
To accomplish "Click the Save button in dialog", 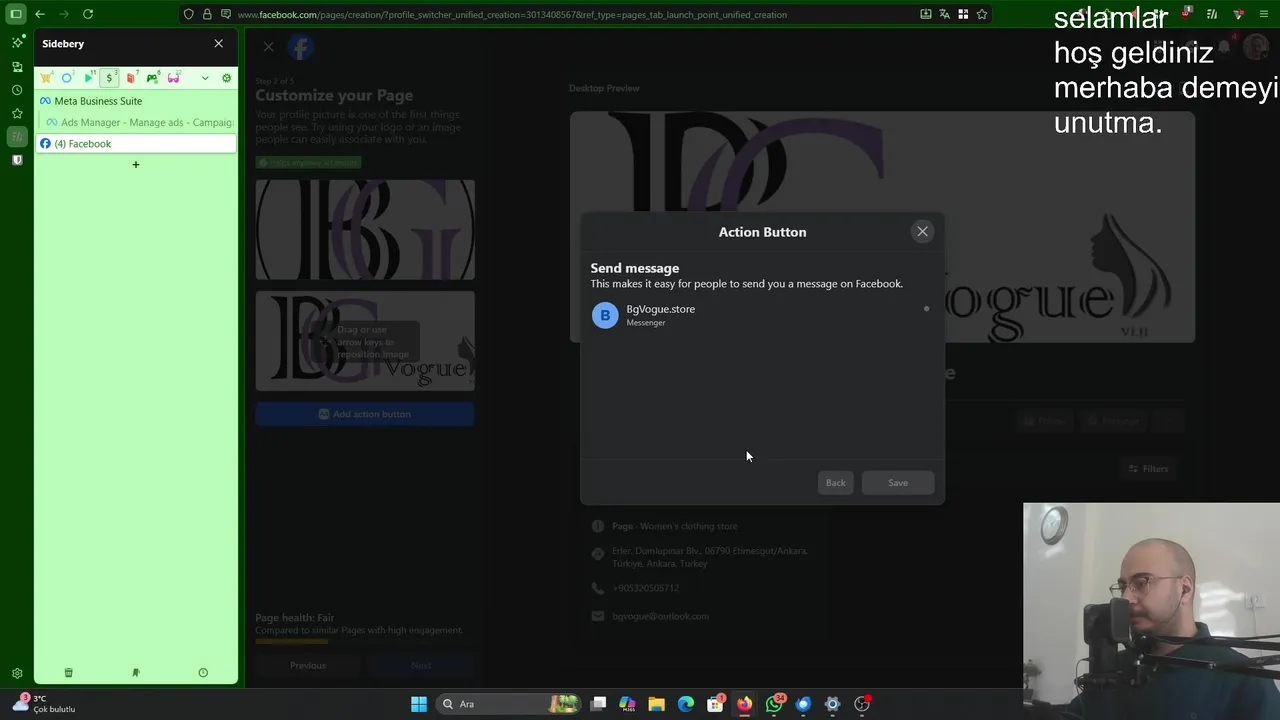I will pyautogui.click(x=898, y=483).
